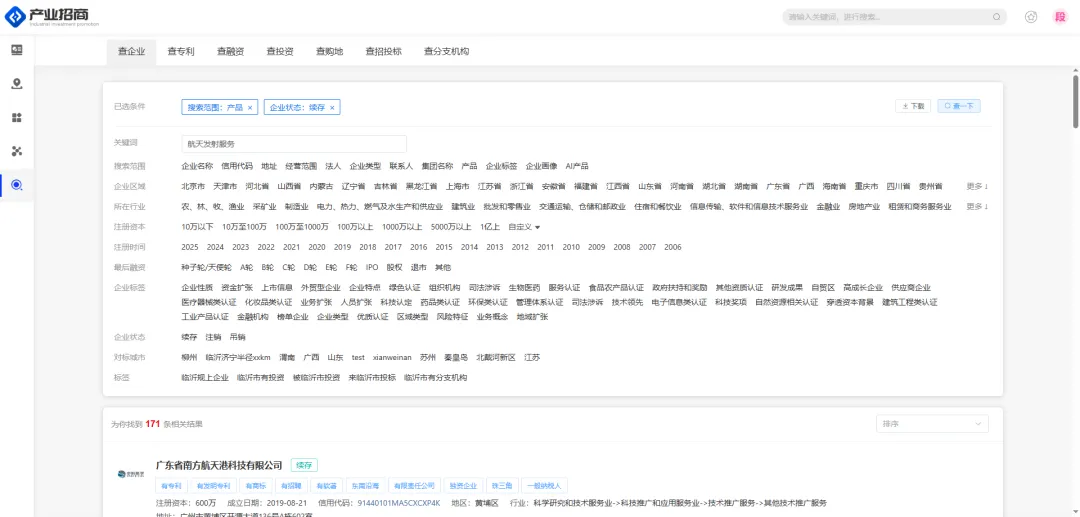The height and width of the screenshot is (517, 1080).
Task: Open the 企业性质 tag category
Action: 197,288
